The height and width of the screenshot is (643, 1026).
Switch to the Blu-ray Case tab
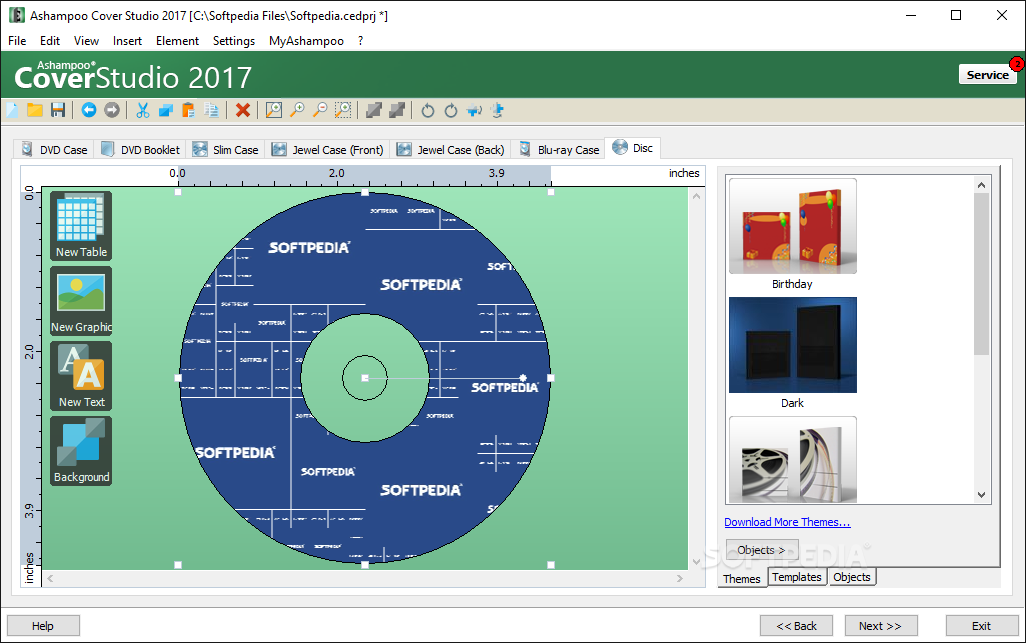[558, 149]
